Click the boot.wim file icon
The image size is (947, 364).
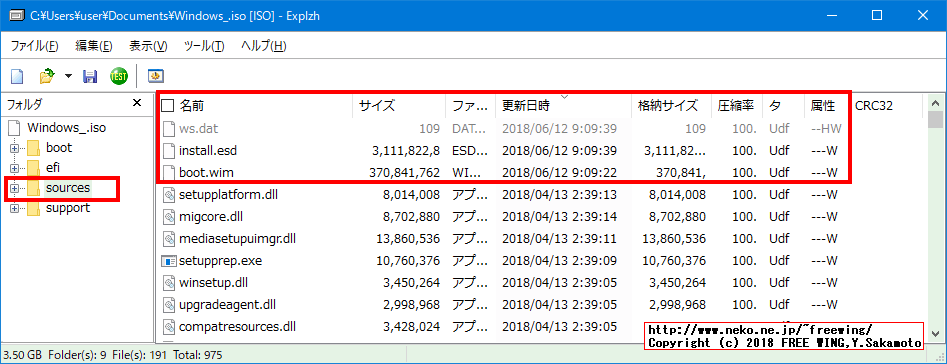(x=169, y=172)
